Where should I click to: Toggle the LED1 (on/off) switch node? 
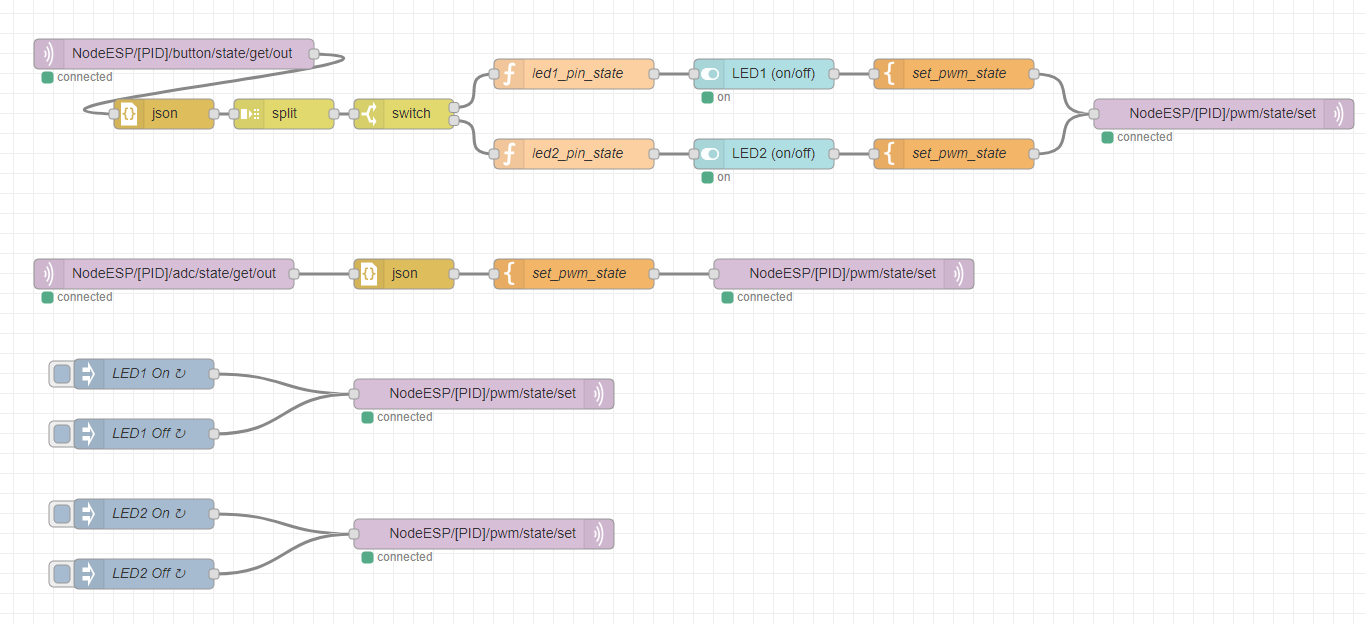click(709, 74)
